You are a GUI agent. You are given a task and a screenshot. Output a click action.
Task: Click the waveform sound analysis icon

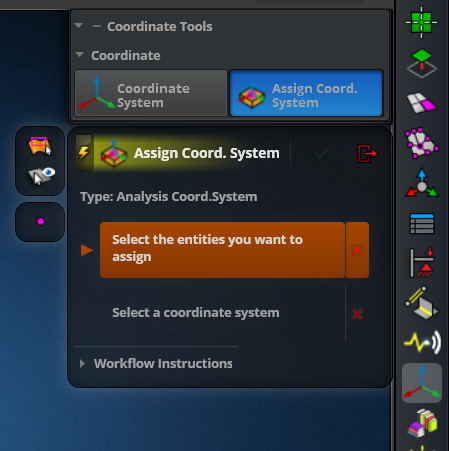click(422, 342)
